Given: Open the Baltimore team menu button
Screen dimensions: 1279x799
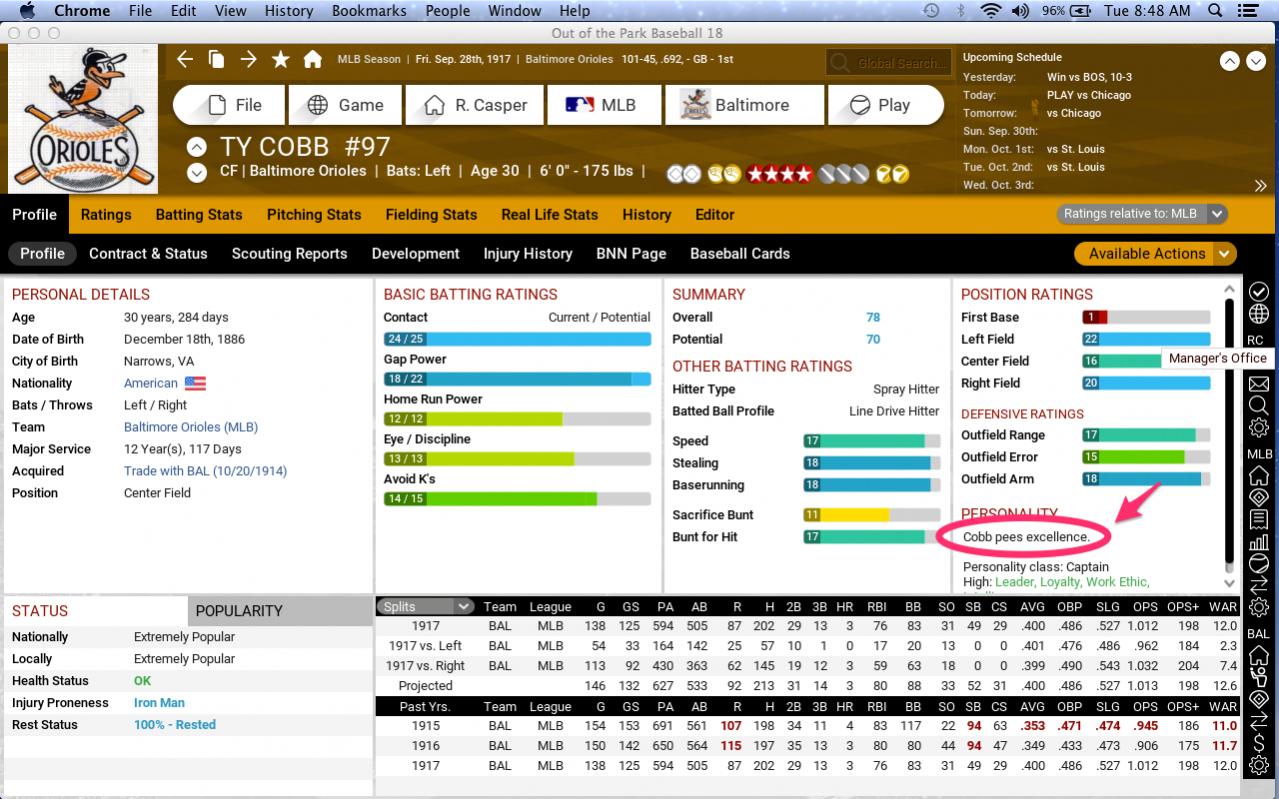Looking at the screenshot, I should click(745, 105).
